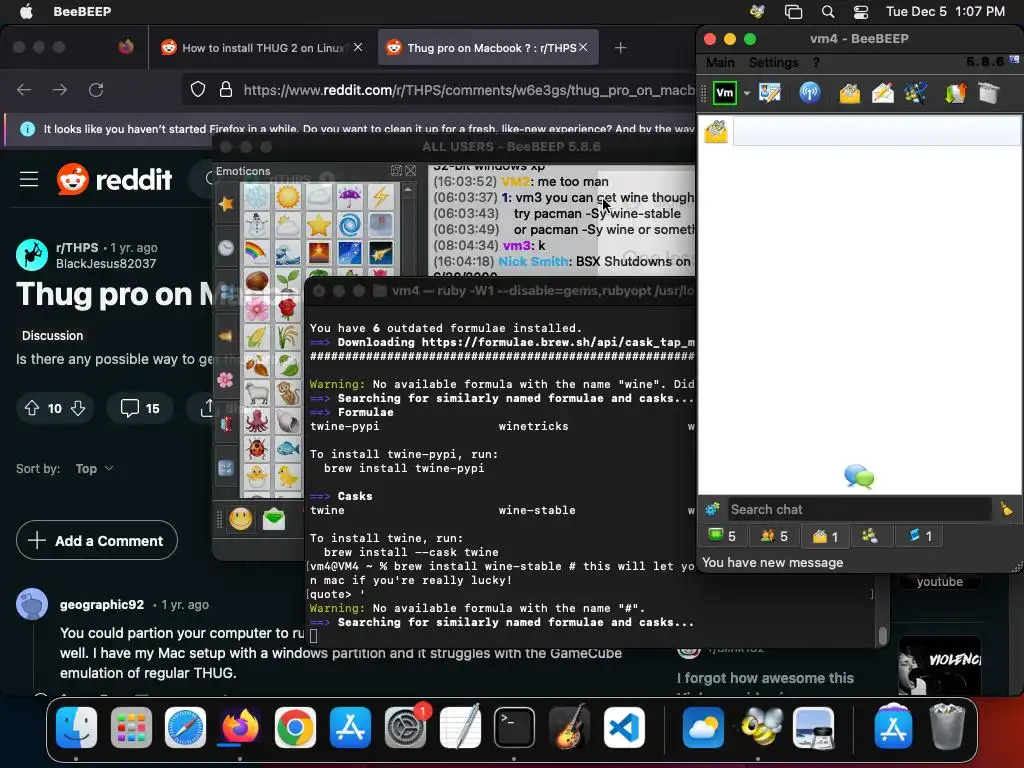The image size is (1024, 768).
Task: Open the favorites star emoticon category
Action: coord(226,204)
